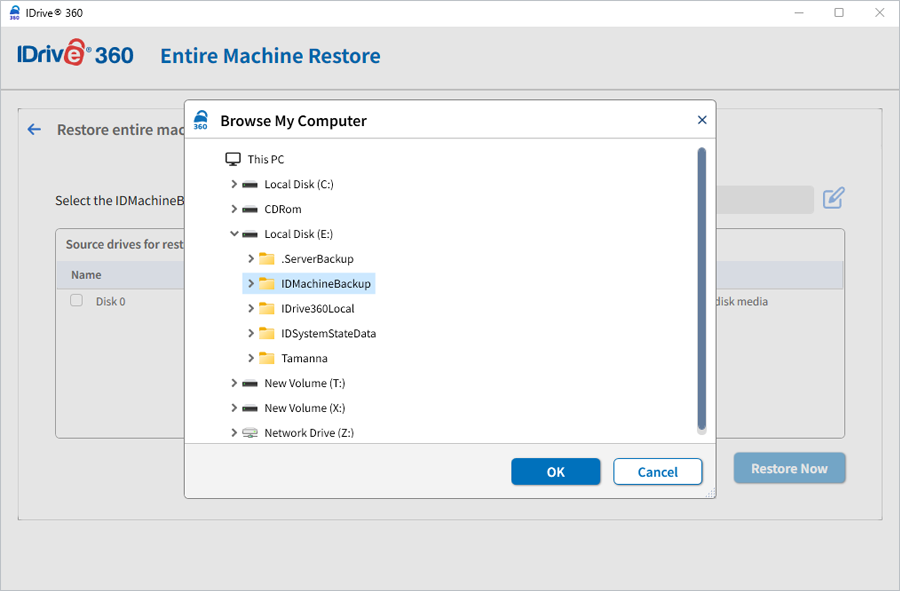This screenshot has height=591, width=900.
Task: Expand the IDMachineBackup folder
Action: point(251,283)
